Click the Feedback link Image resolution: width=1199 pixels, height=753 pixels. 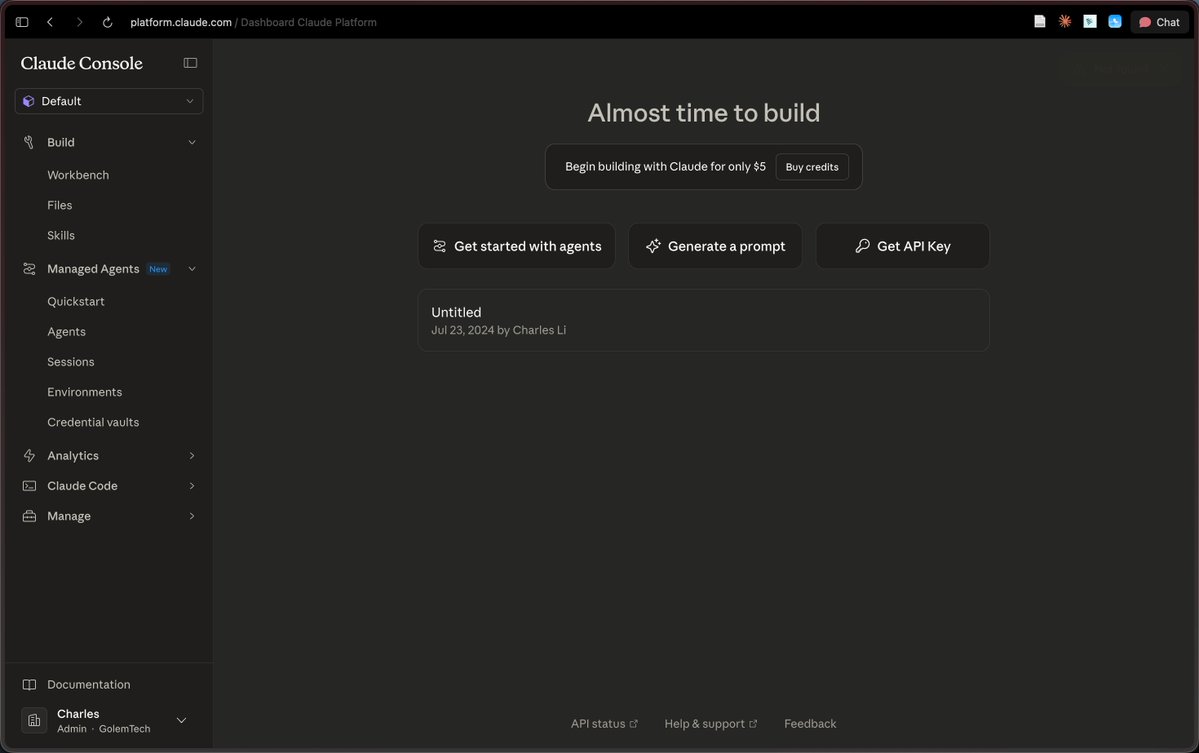click(810, 723)
